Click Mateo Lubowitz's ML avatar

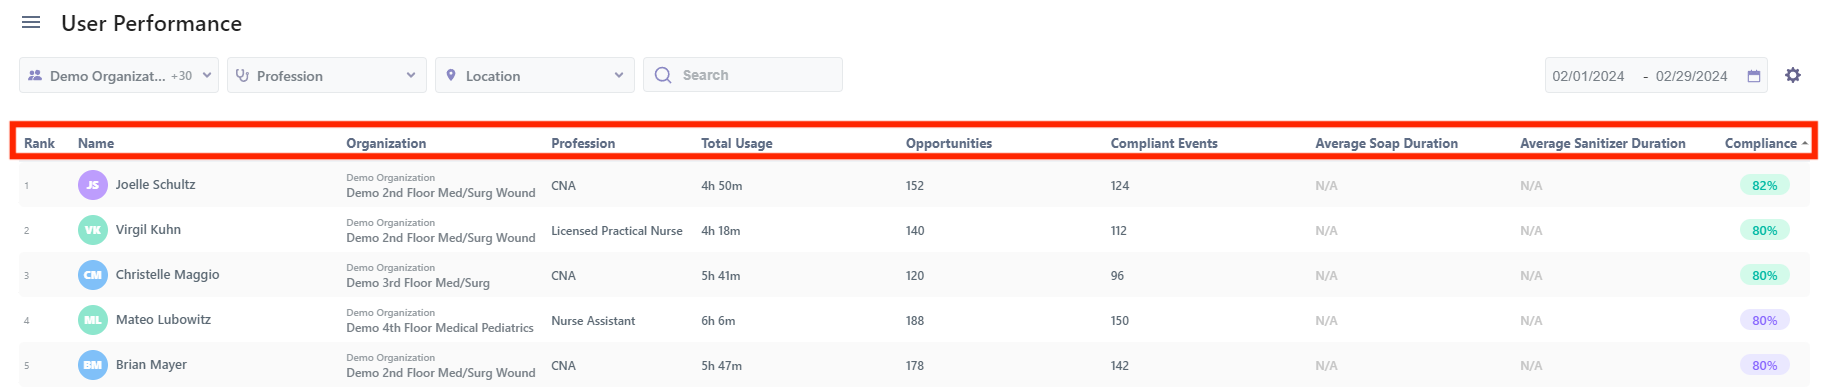[x=93, y=320]
